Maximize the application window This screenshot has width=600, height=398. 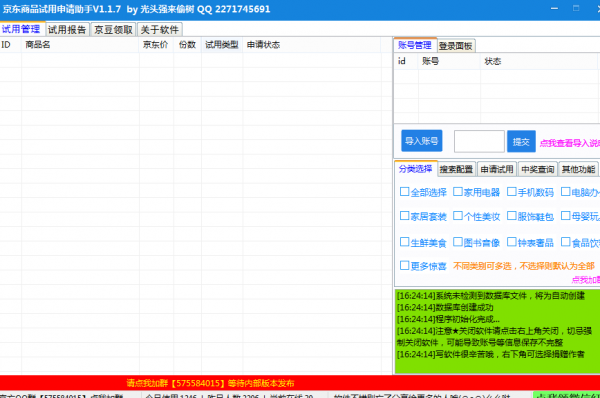pyautogui.click(x=576, y=8)
